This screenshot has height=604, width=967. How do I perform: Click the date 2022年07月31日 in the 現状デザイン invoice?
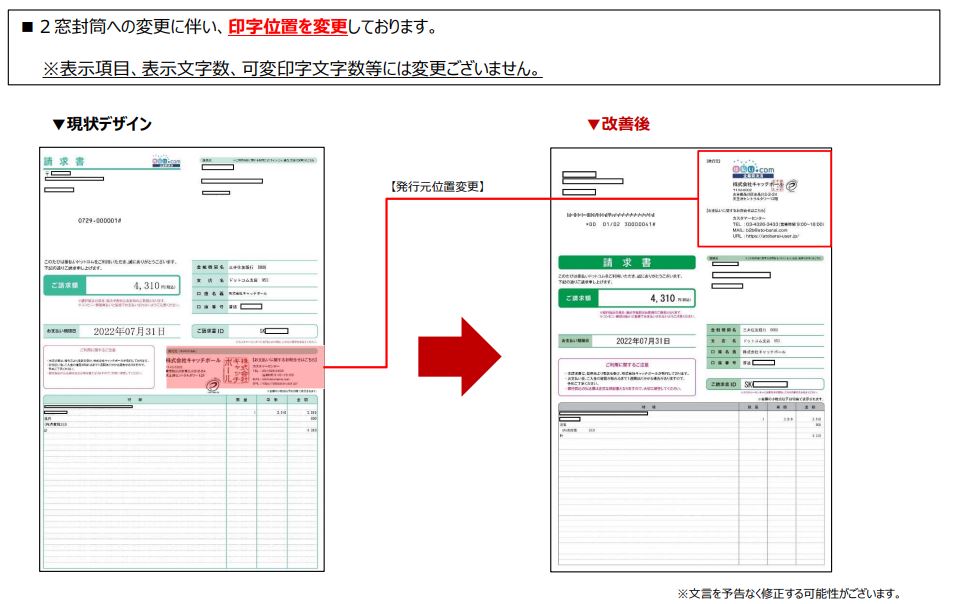[129, 331]
